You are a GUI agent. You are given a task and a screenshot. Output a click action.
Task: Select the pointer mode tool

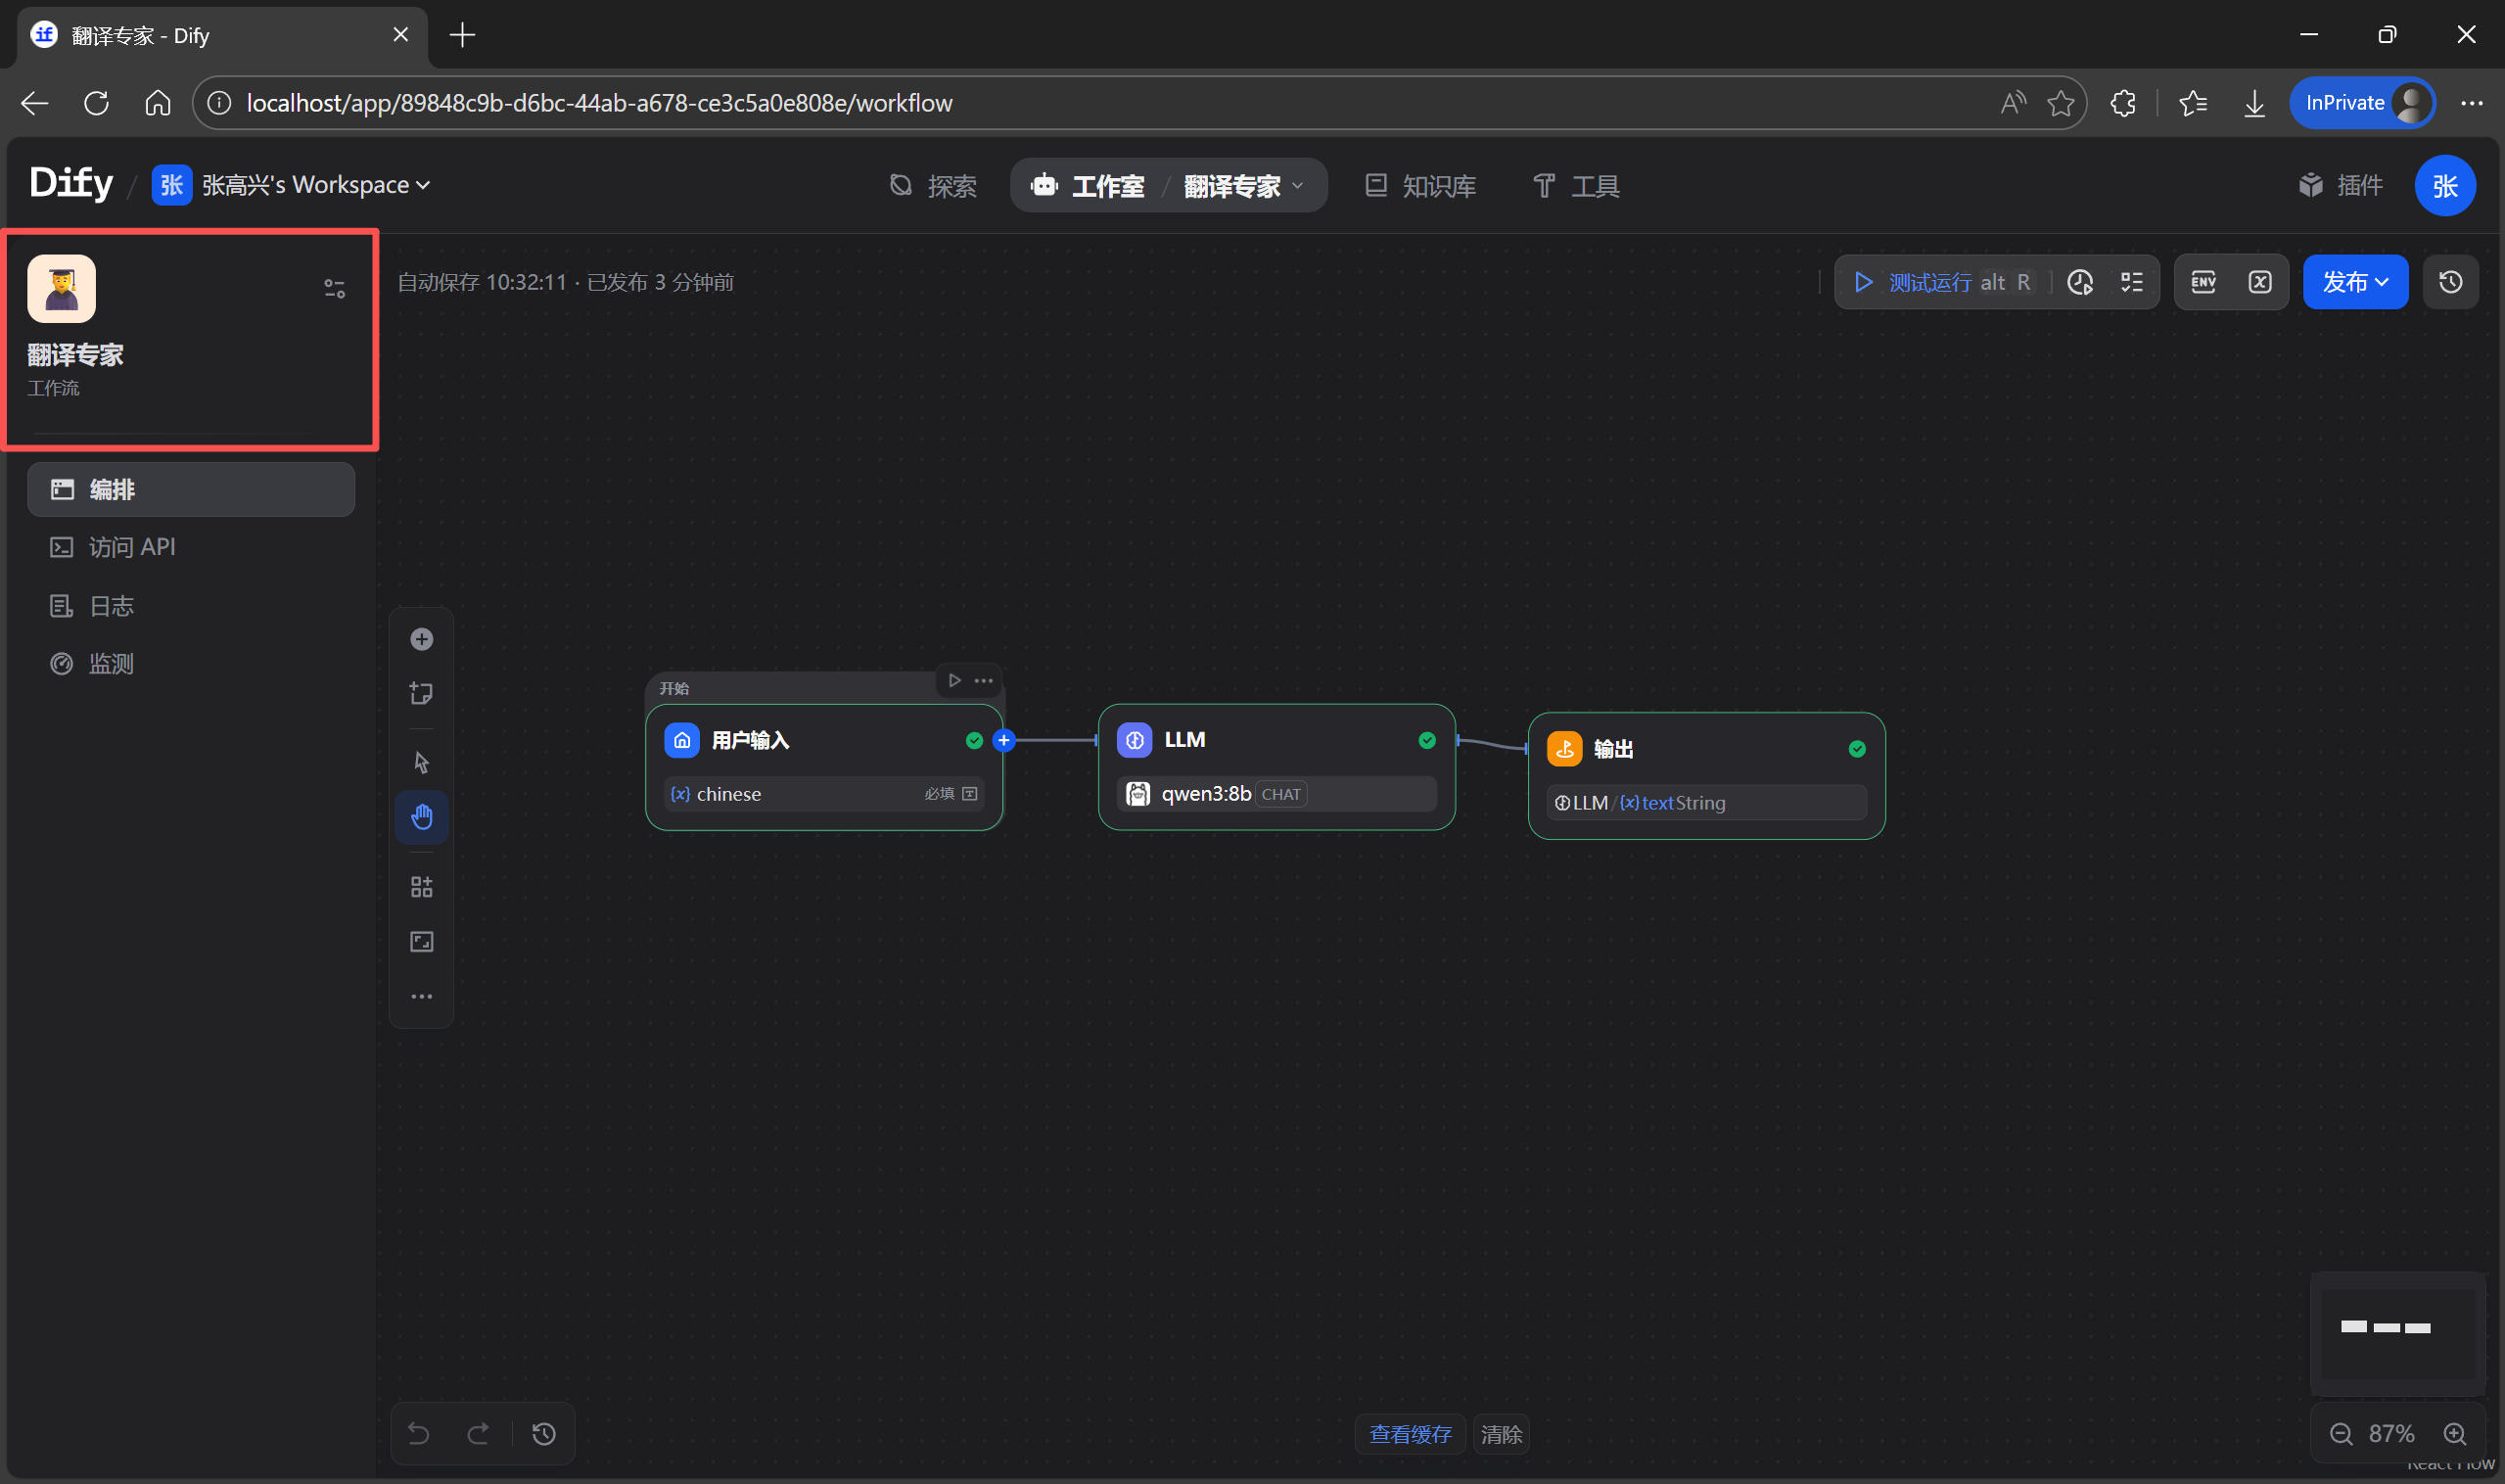(421, 762)
